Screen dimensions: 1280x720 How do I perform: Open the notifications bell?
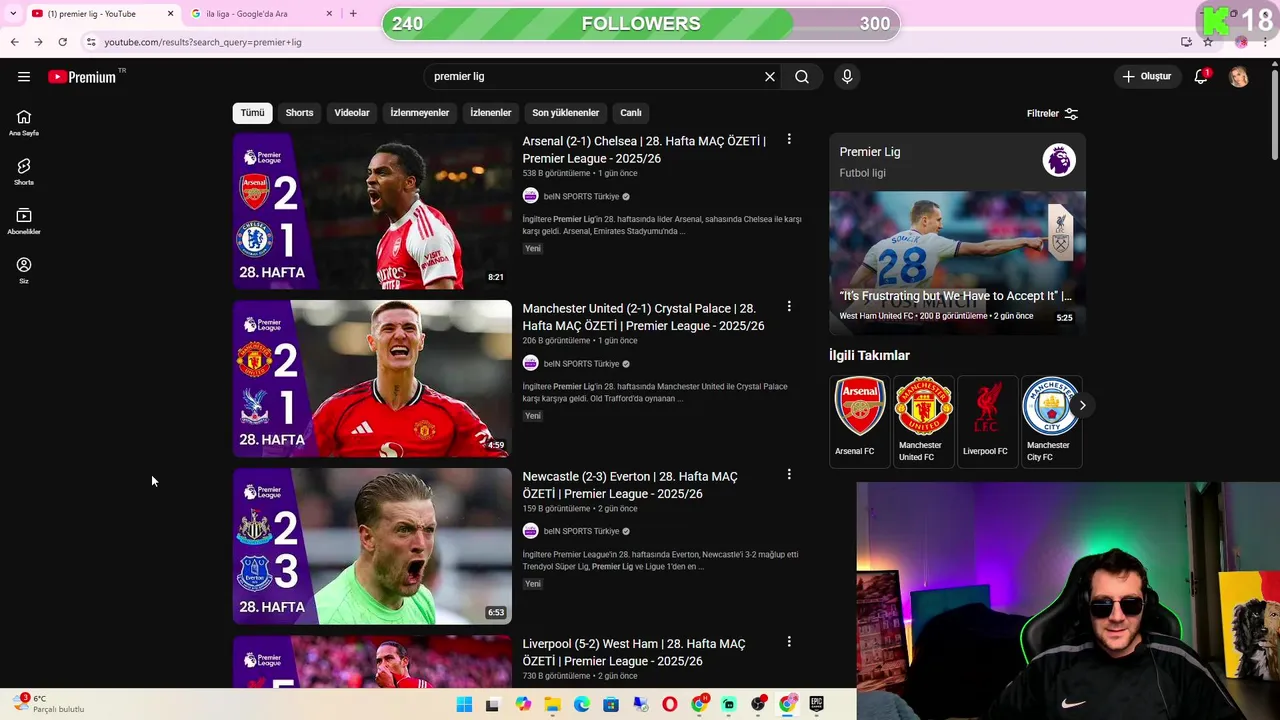point(1201,77)
